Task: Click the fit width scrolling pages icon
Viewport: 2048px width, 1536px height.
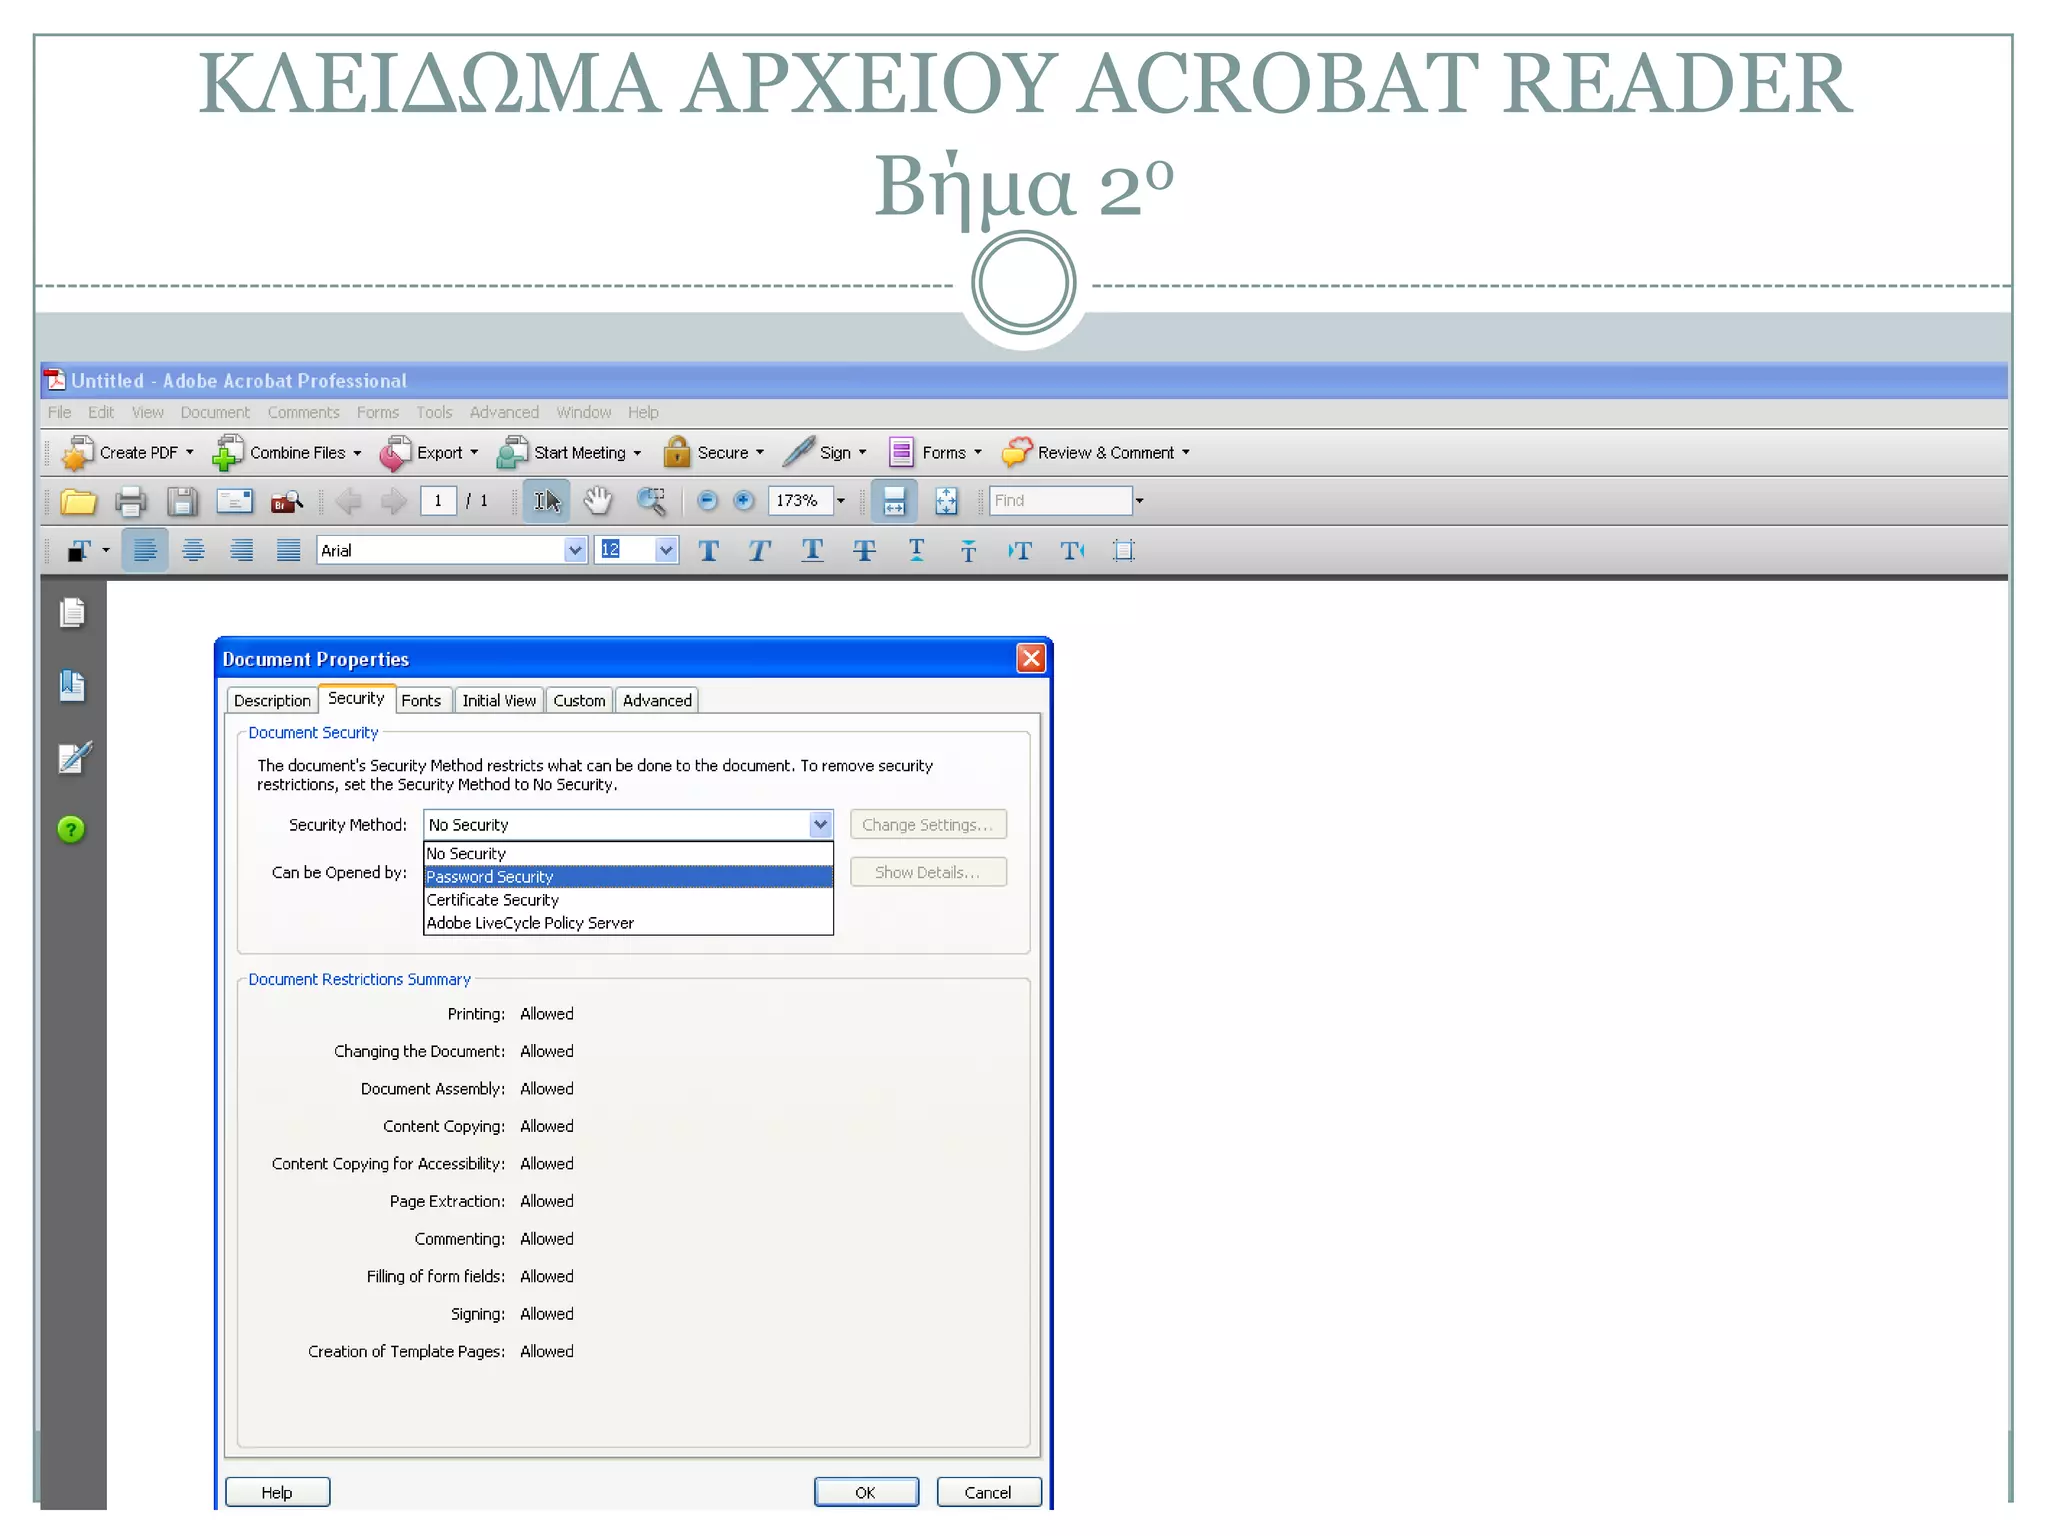Action: [894, 501]
